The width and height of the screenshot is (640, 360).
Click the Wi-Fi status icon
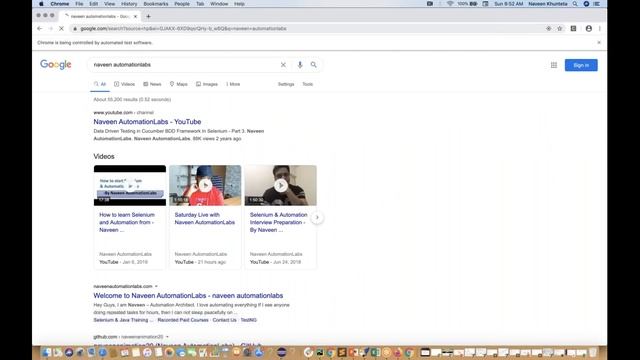[450, 4]
